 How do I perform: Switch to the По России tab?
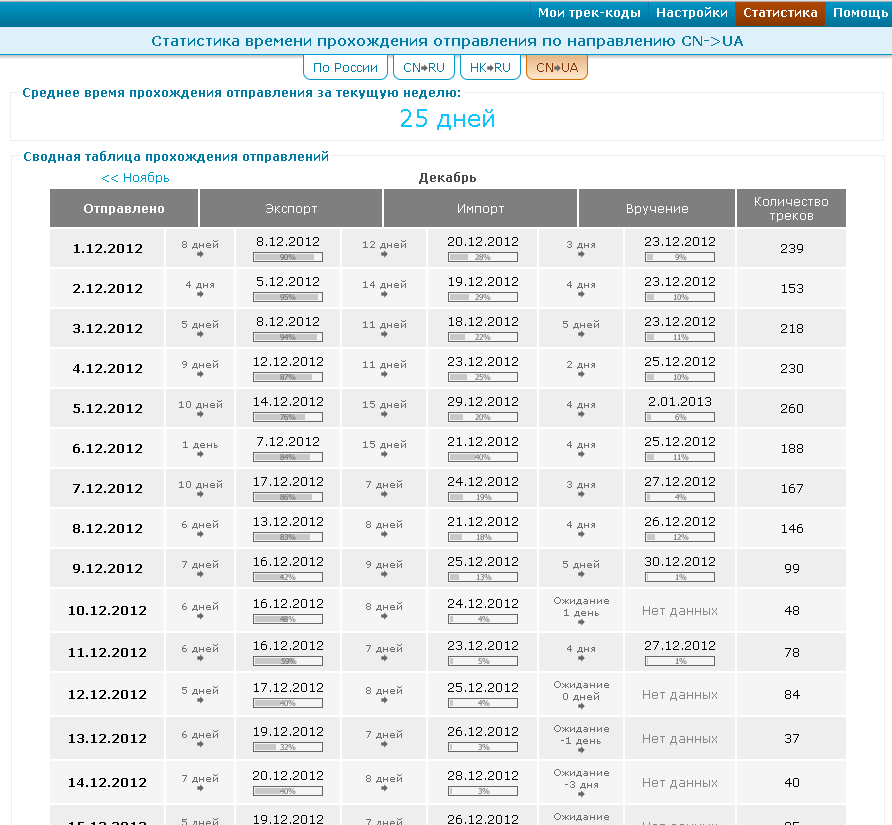345,67
